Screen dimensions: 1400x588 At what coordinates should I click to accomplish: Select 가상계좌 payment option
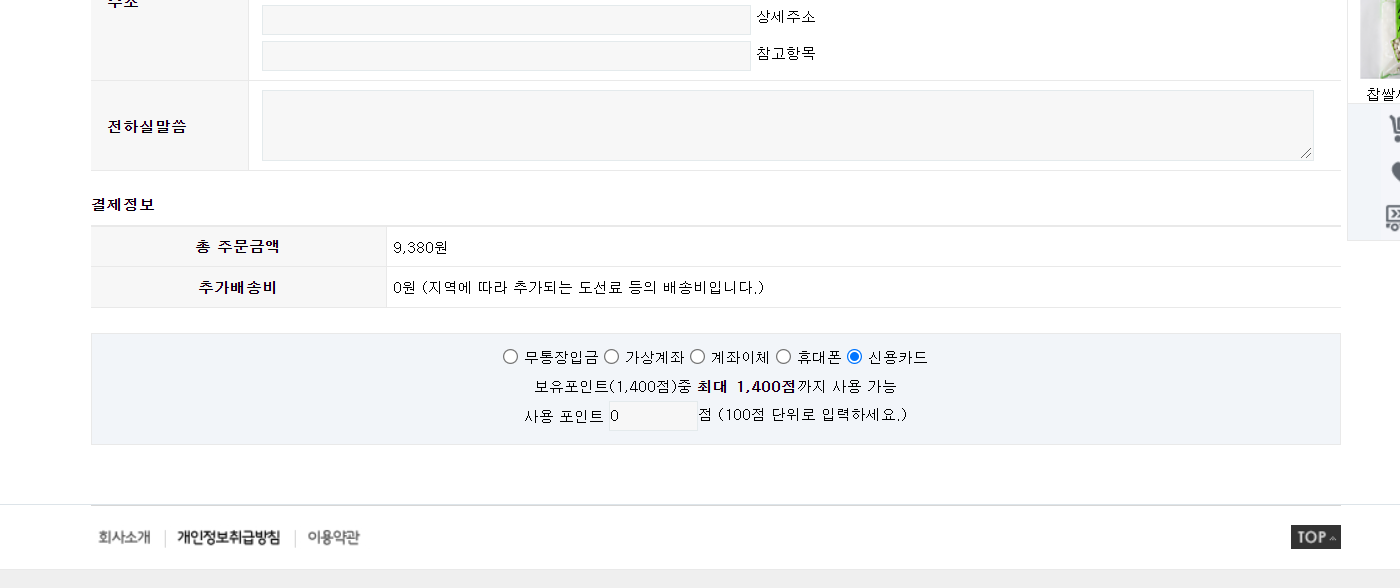(x=611, y=357)
